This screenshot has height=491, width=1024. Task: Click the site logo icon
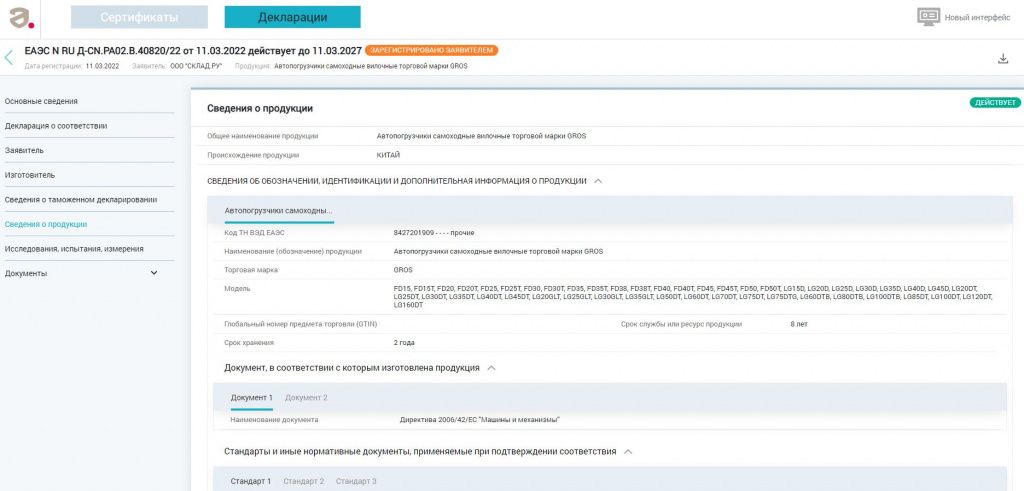(21, 18)
